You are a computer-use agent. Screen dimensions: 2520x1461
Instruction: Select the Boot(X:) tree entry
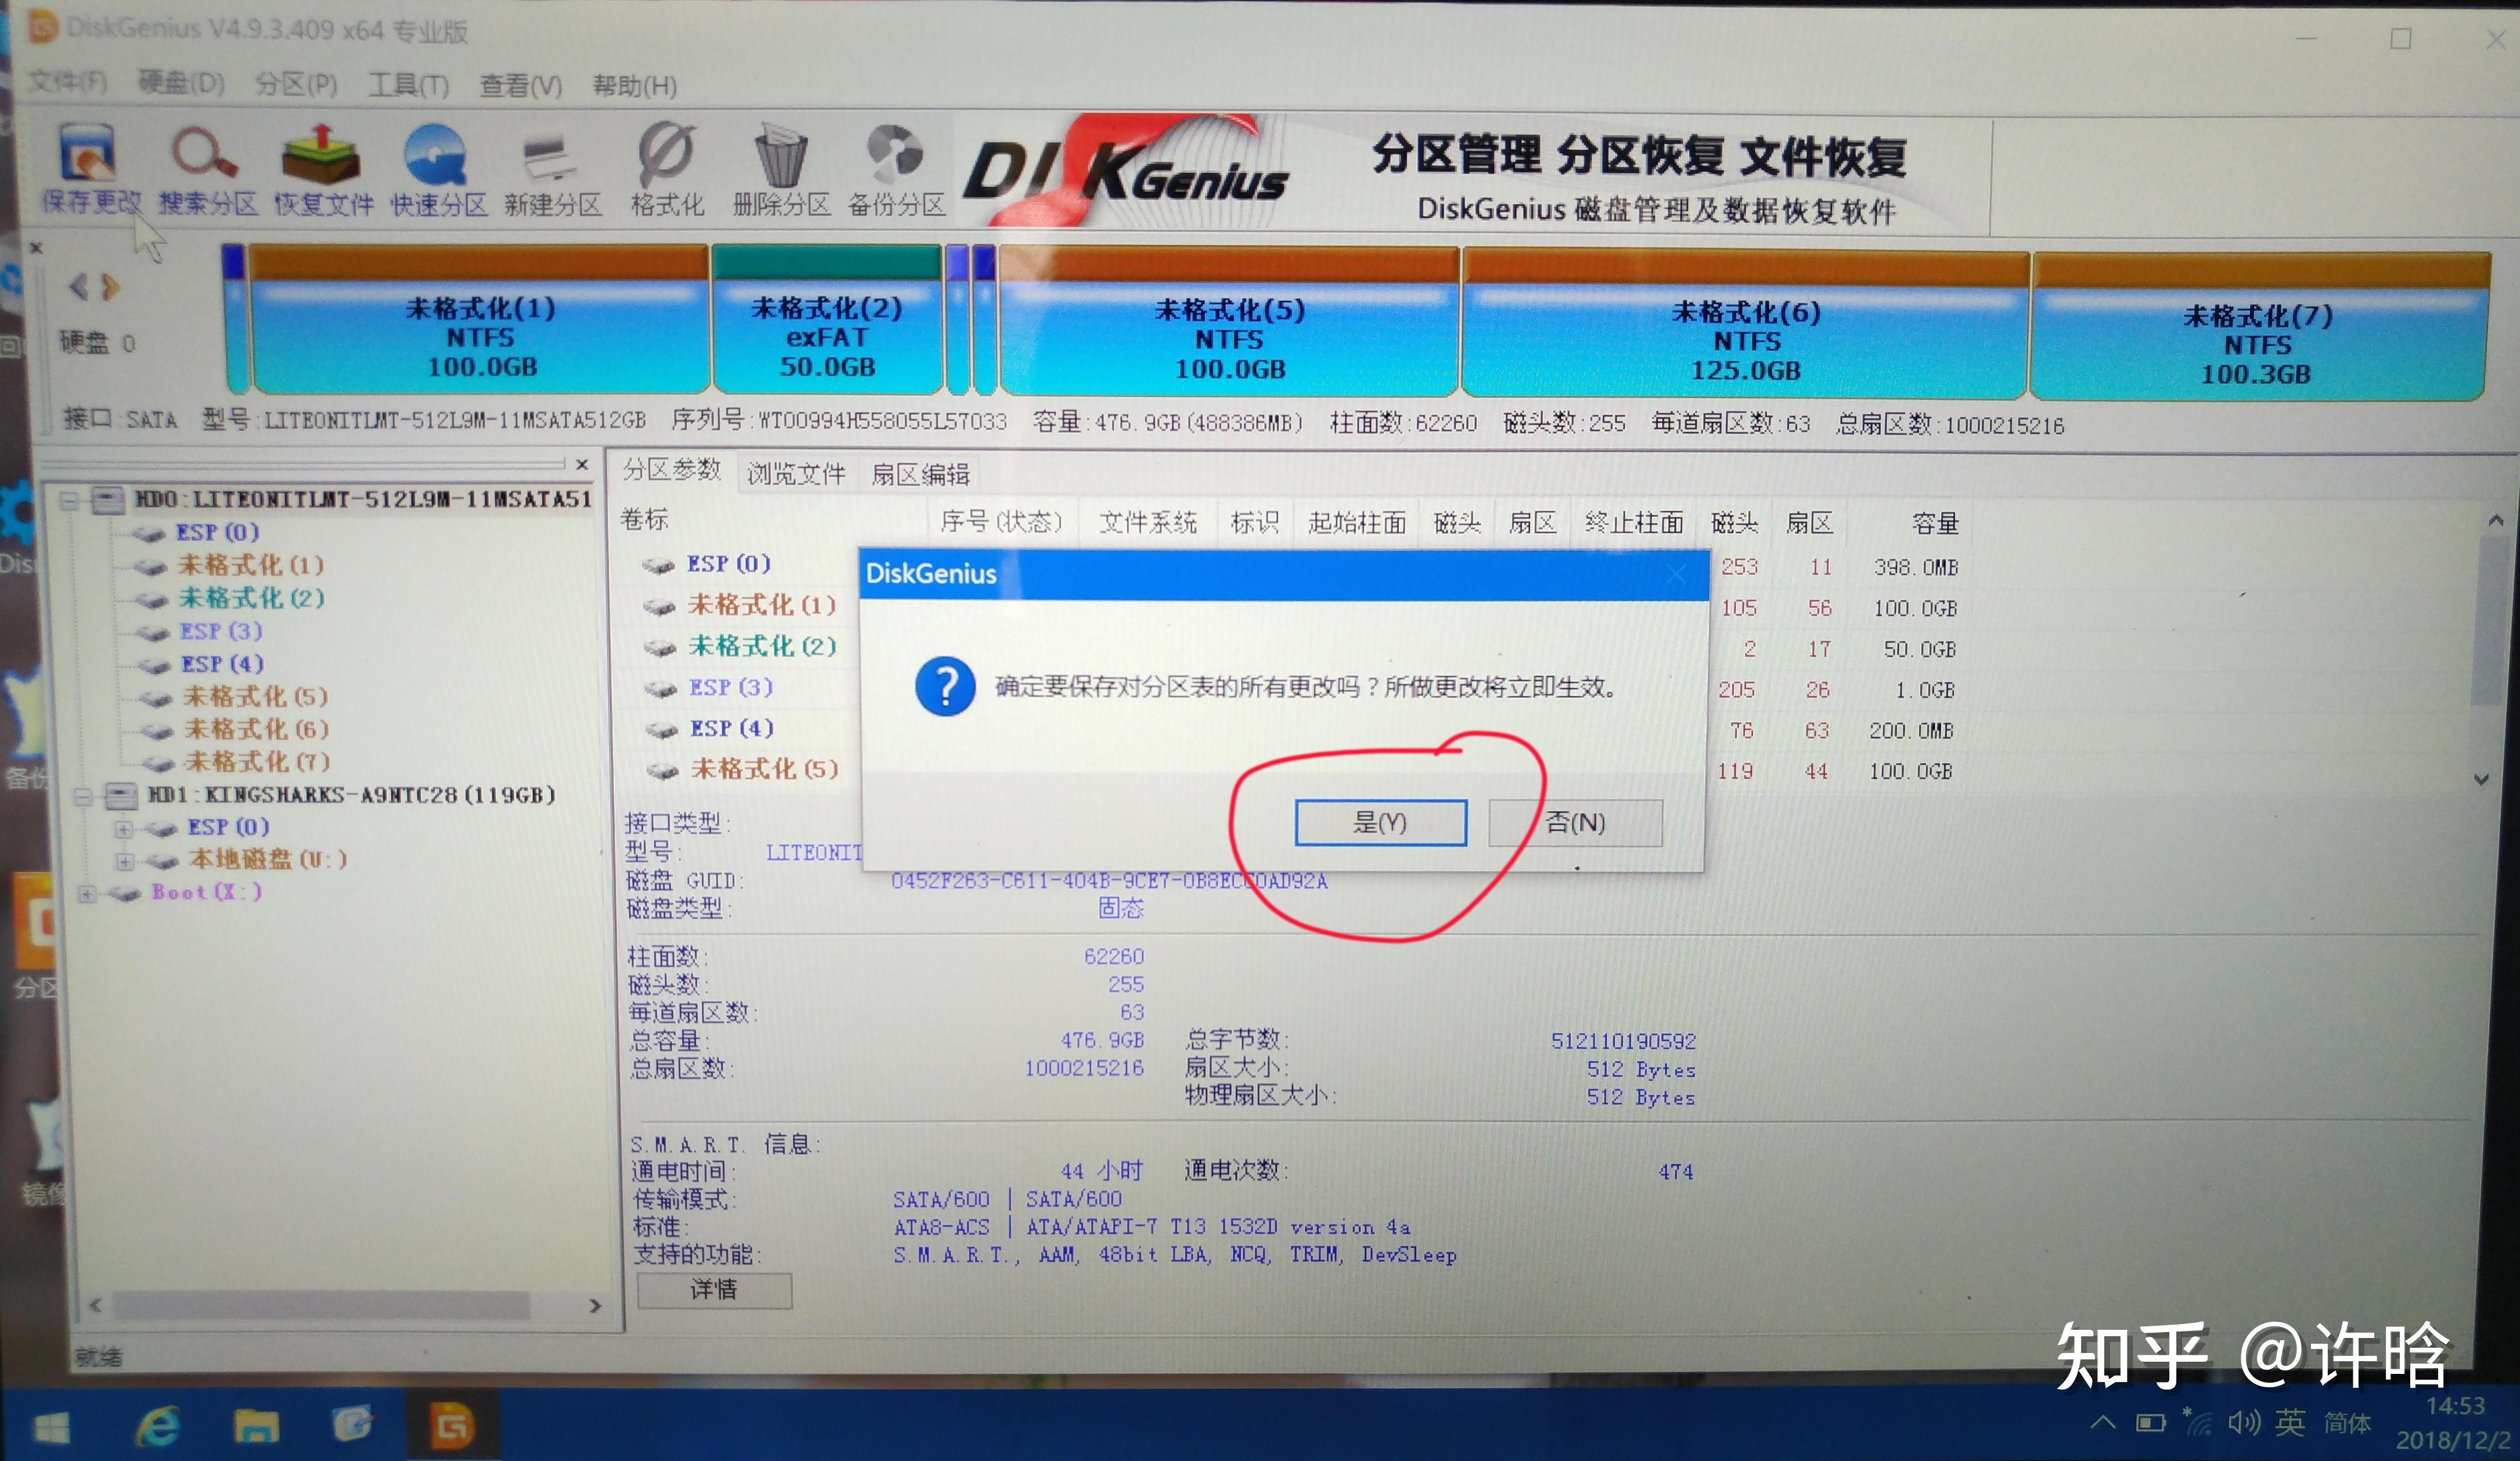click(x=206, y=892)
